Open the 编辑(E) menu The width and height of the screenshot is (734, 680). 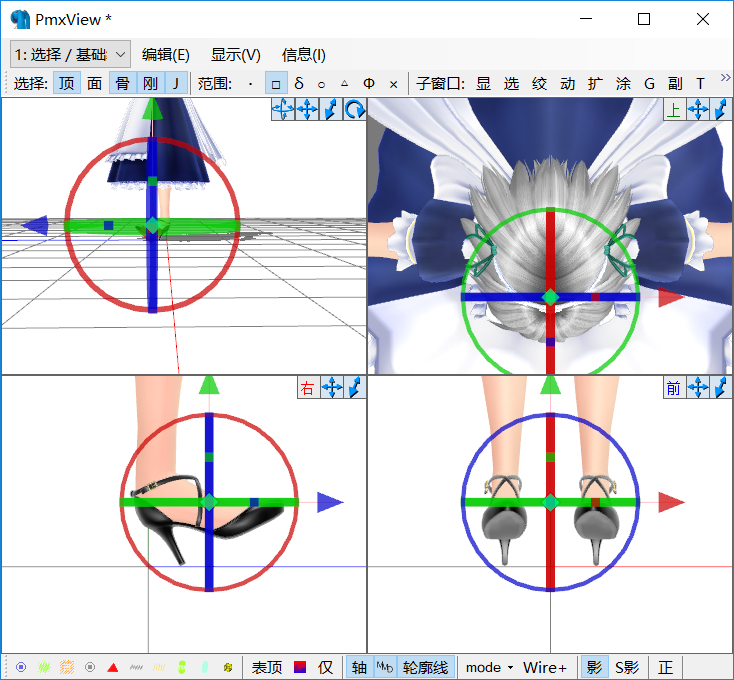click(166, 55)
